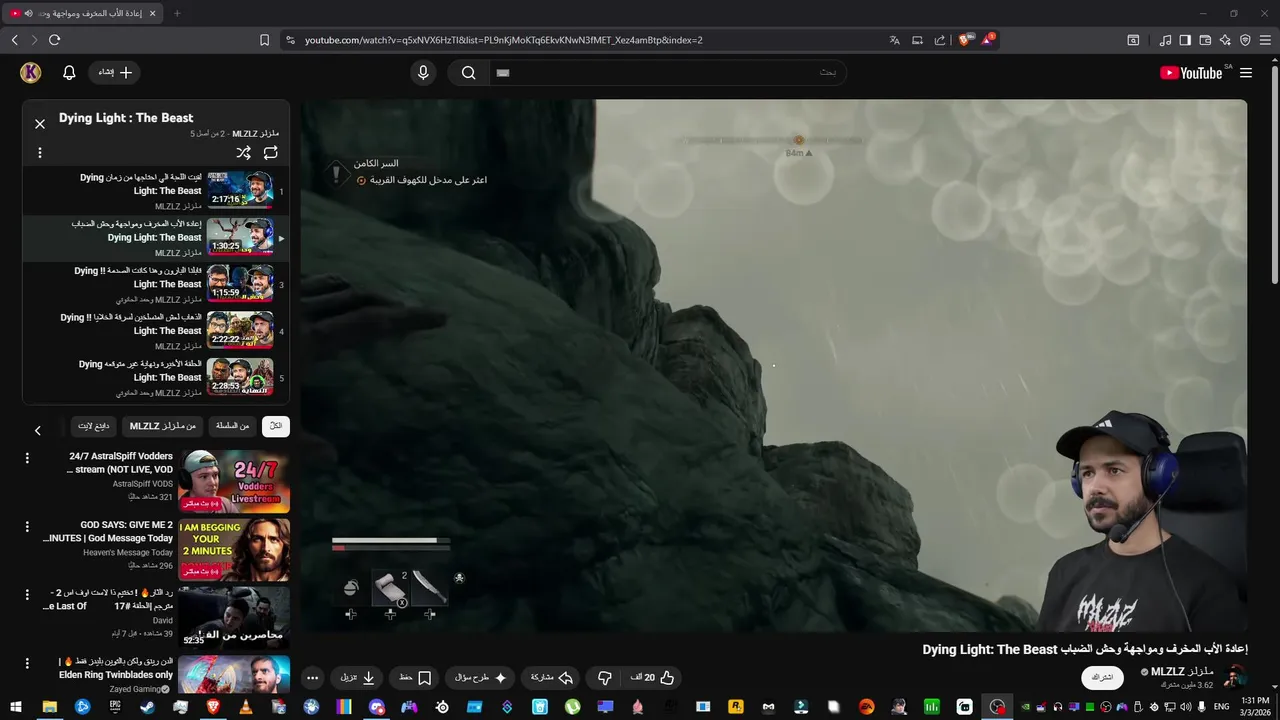Dislike the video
Image resolution: width=1280 pixels, height=720 pixels.
point(605,678)
